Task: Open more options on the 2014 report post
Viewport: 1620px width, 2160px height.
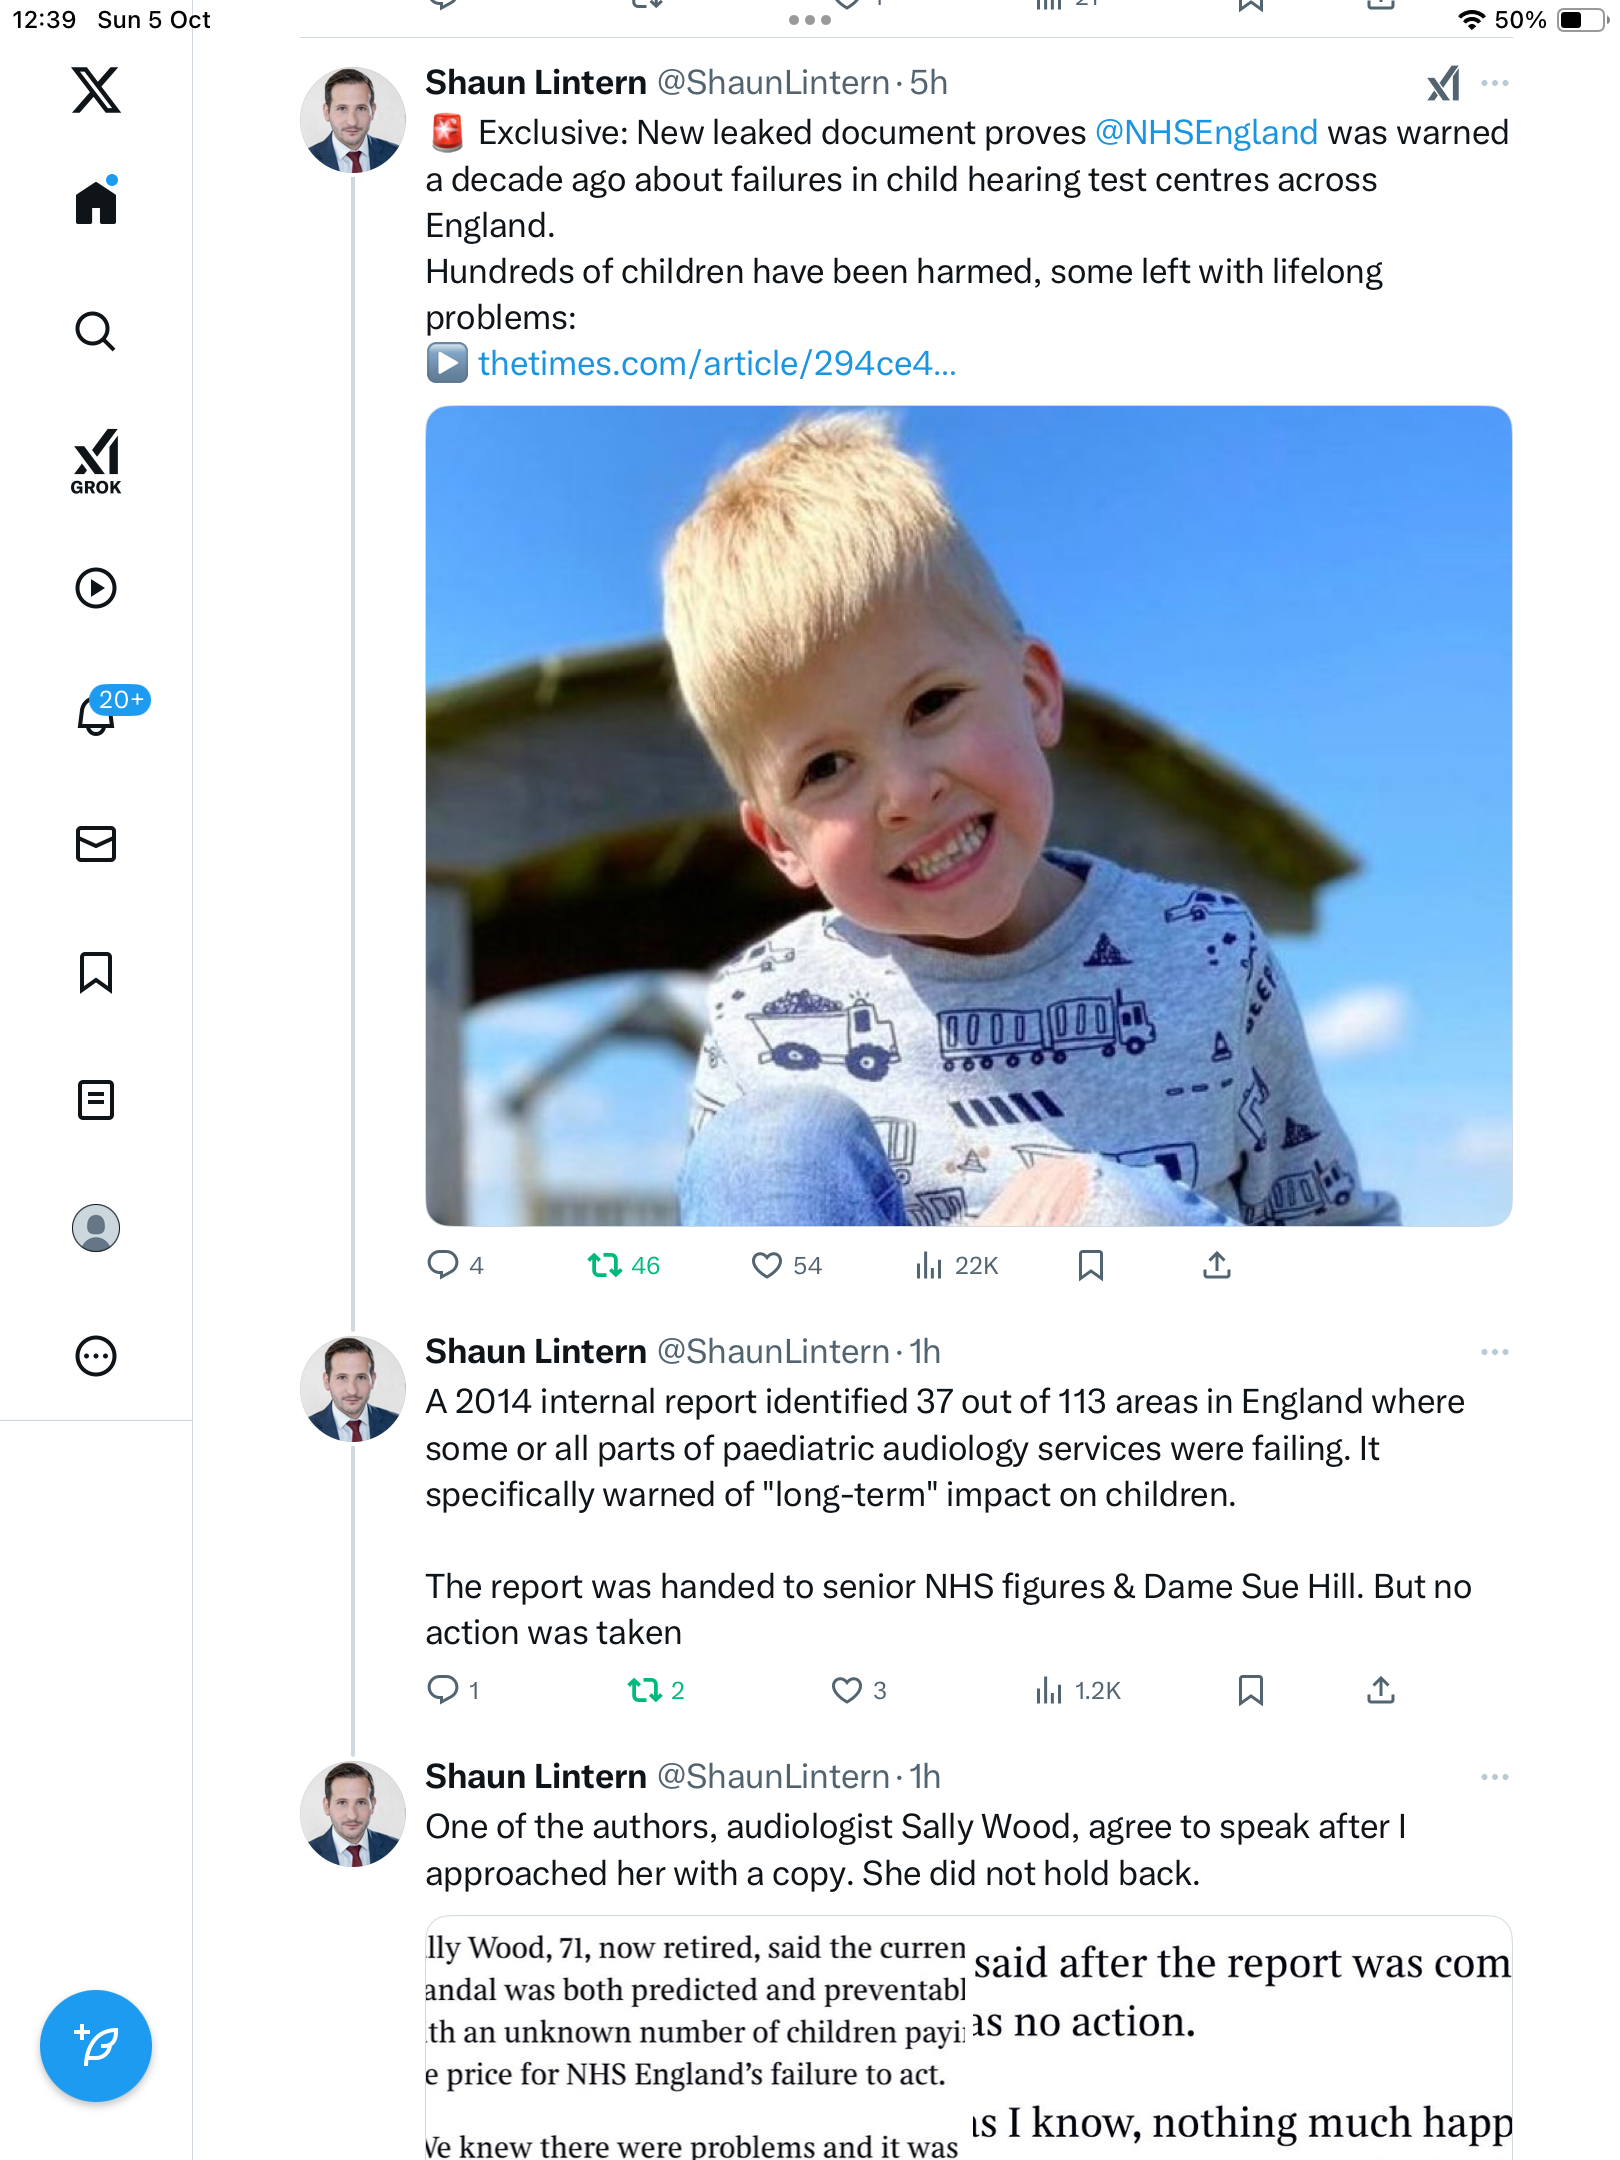Action: [x=1495, y=1352]
